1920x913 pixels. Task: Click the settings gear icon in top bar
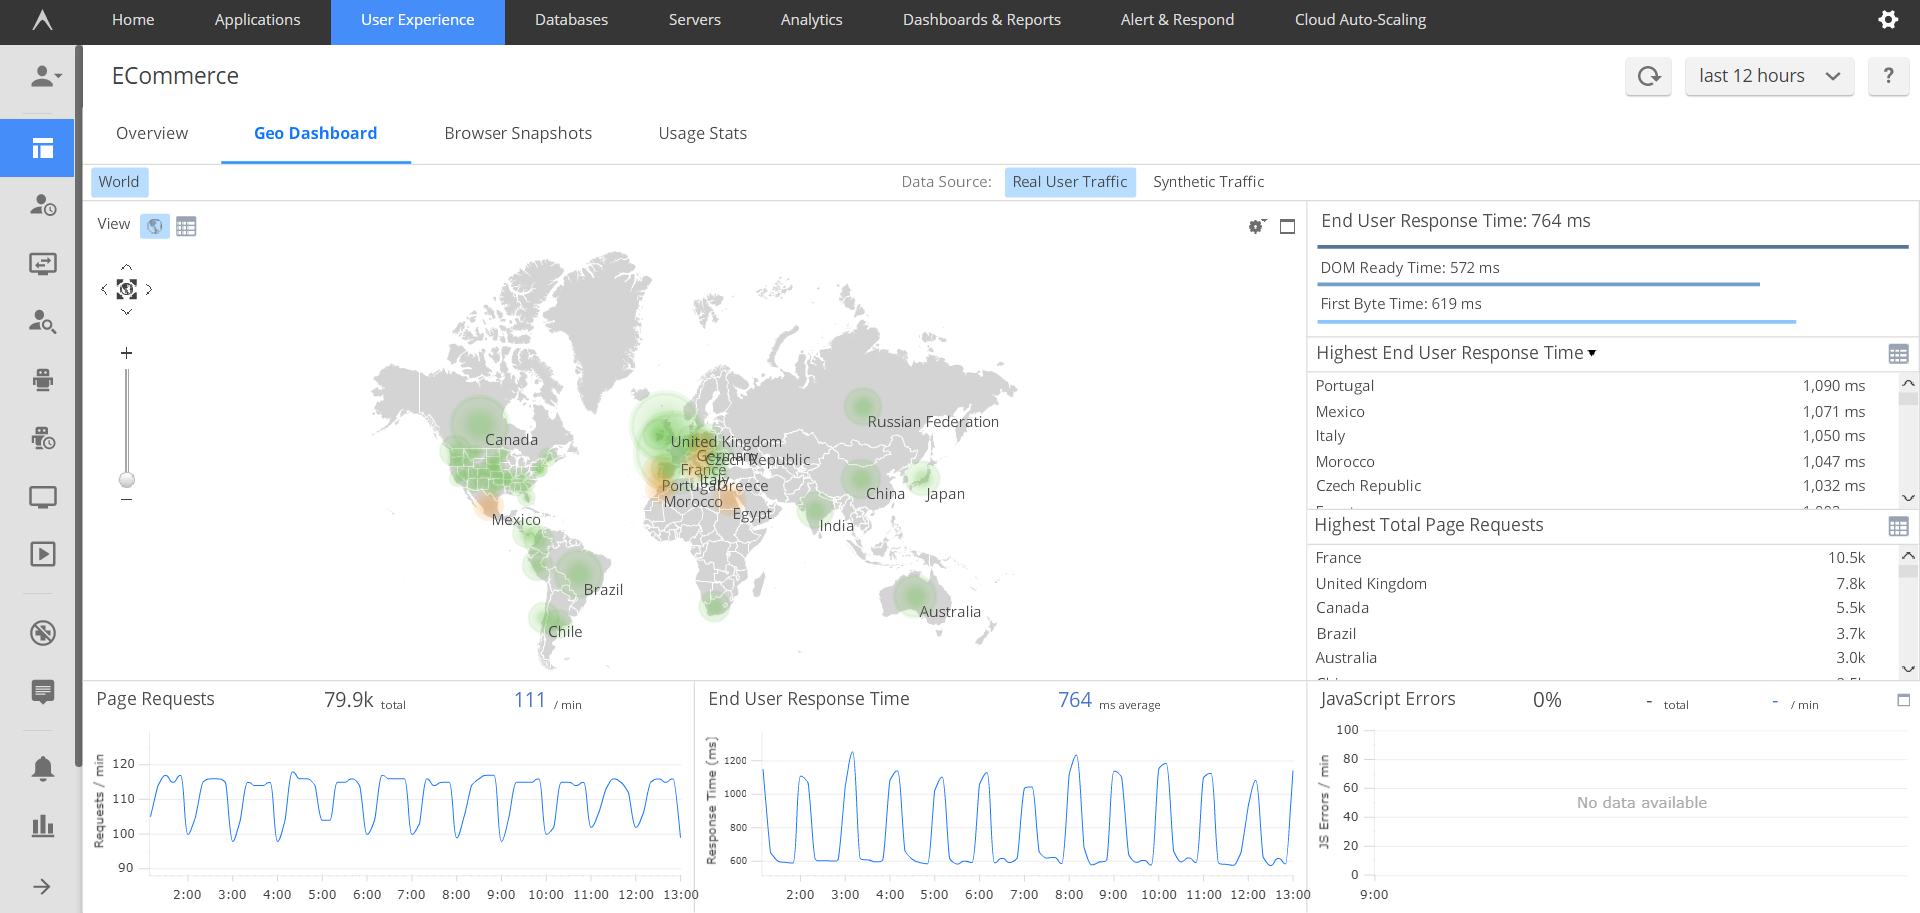point(1888,20)
